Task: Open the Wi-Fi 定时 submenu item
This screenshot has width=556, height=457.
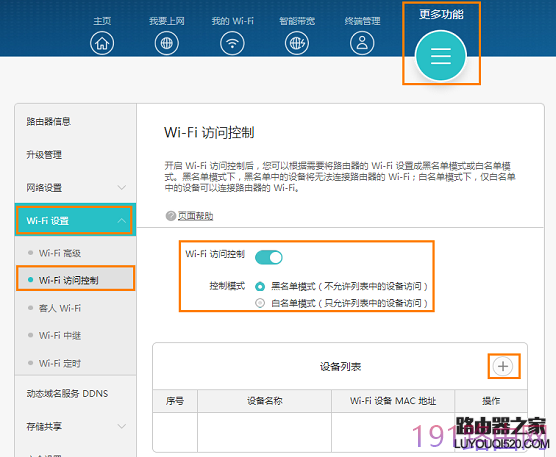Action: [x=60, y=363]
